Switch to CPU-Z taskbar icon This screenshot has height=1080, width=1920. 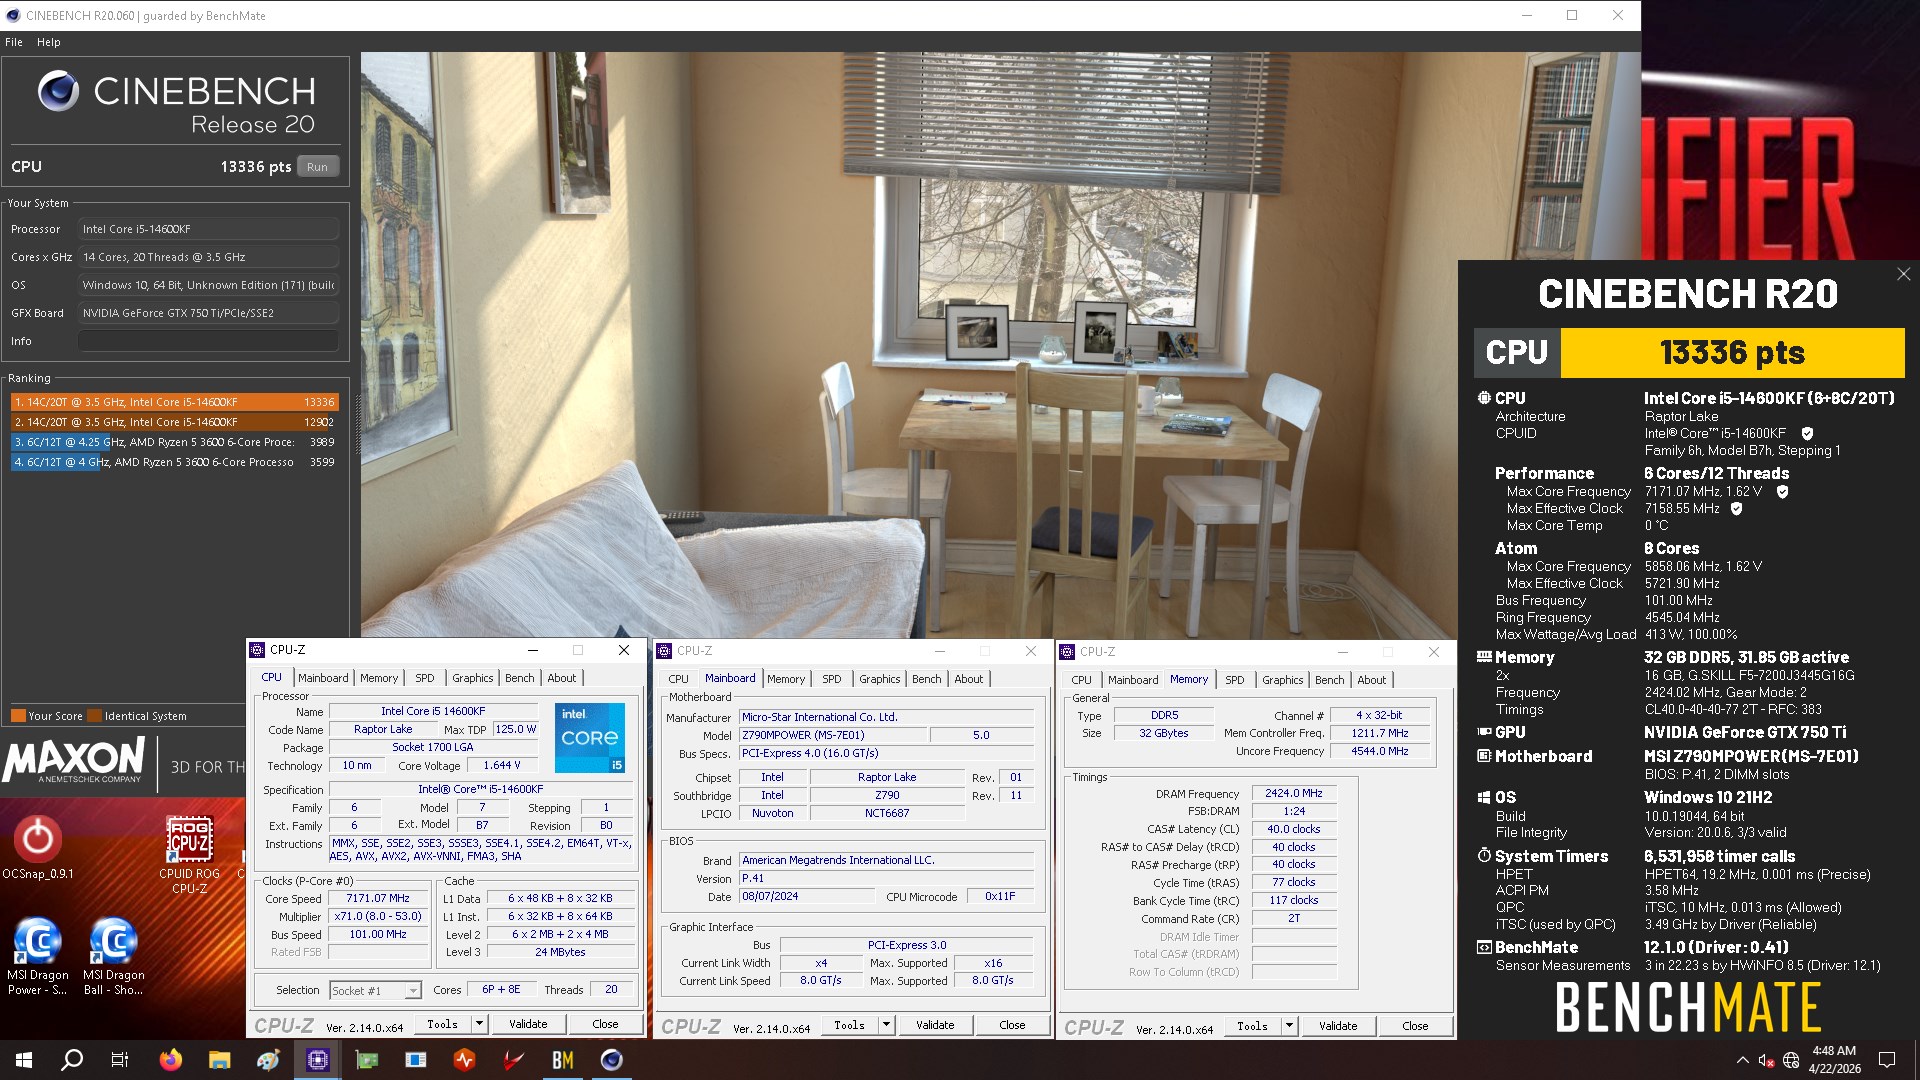click(x=317, y=1060)
